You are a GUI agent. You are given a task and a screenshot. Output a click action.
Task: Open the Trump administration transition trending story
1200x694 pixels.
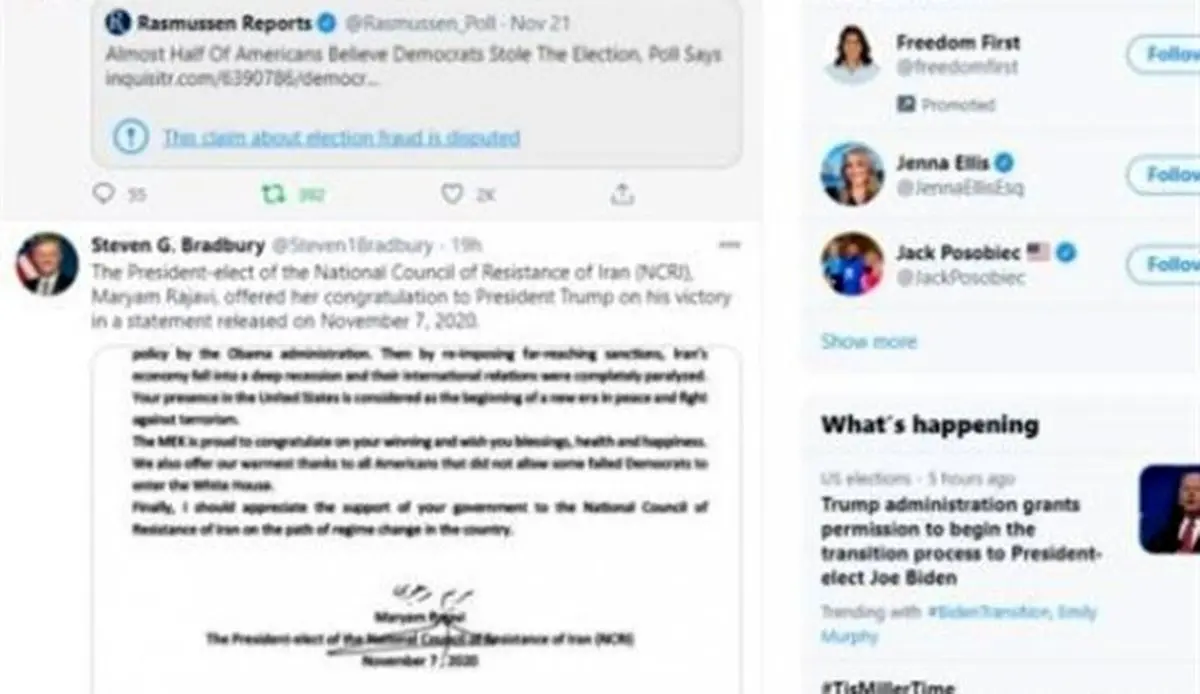click(961, 541)
